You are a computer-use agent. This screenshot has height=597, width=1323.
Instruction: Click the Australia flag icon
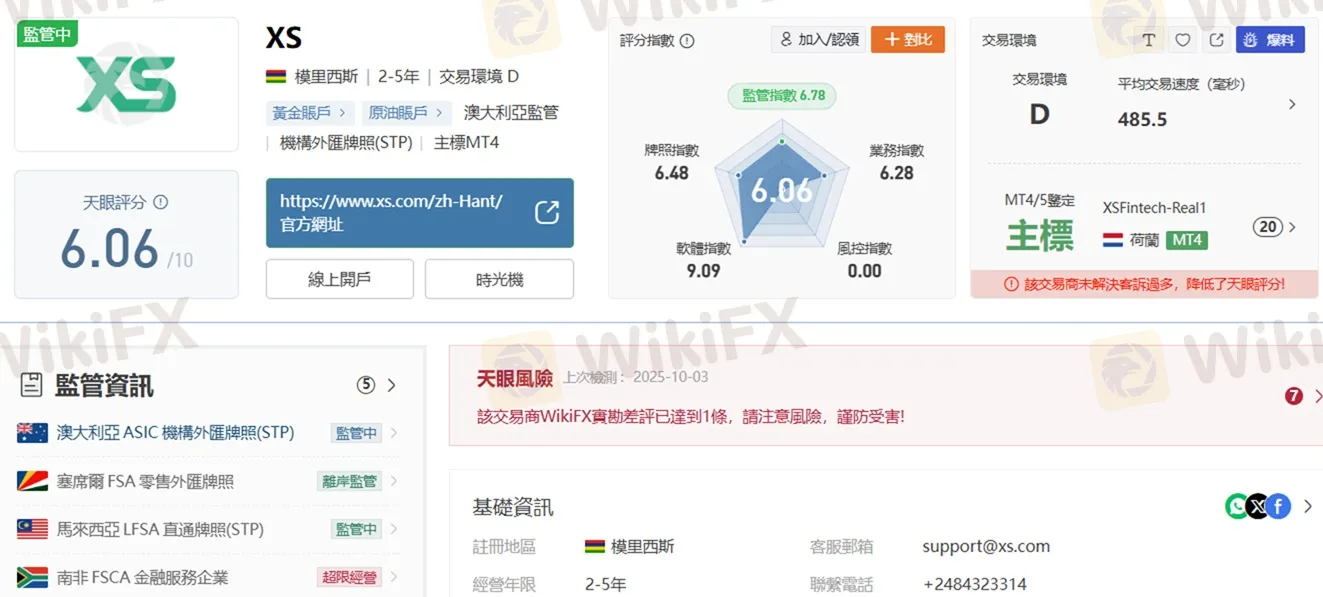(x=32, y=433)
